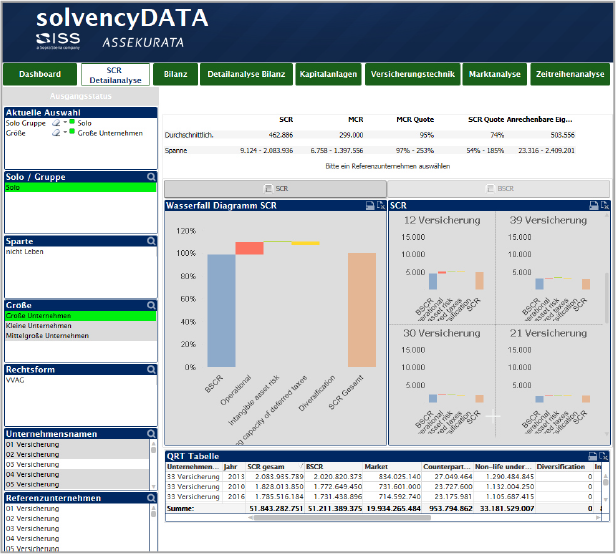The image size is (616, 554).
Task: Export SCR trellis chart to Excel
Action: click(604, 205)
